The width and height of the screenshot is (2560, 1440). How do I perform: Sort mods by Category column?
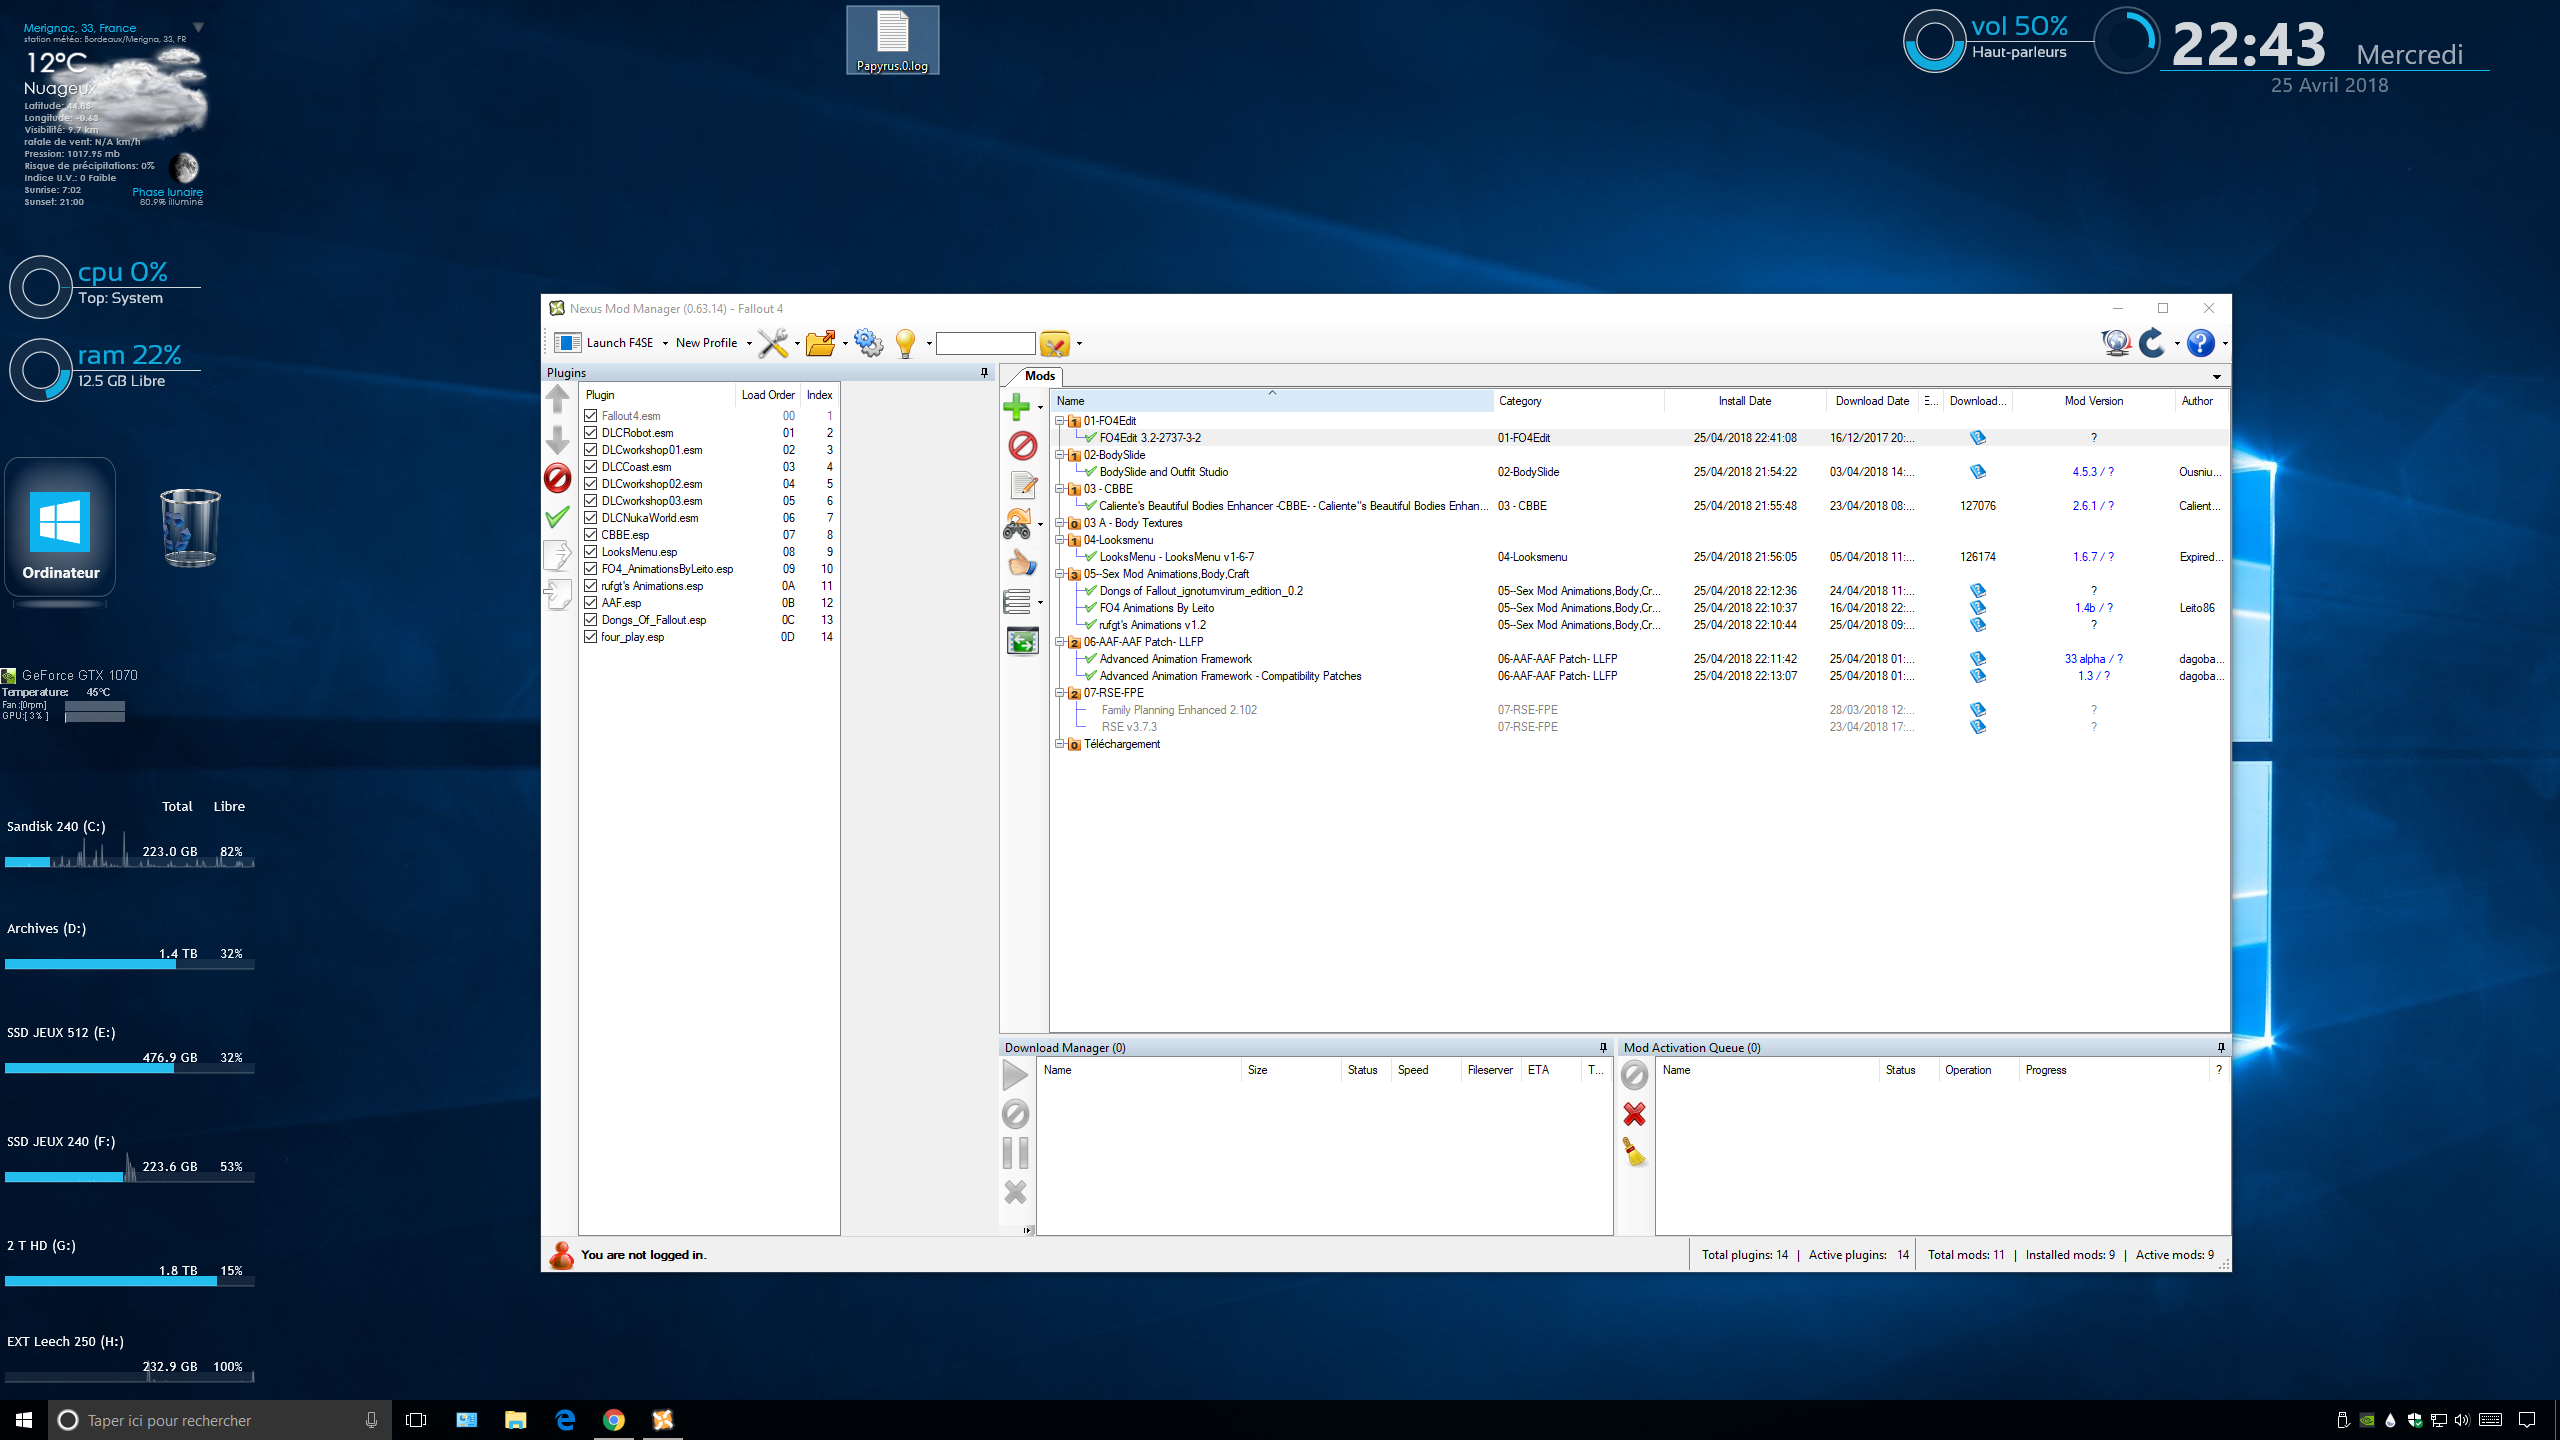pyautogui.click(x=1578, y=401)
